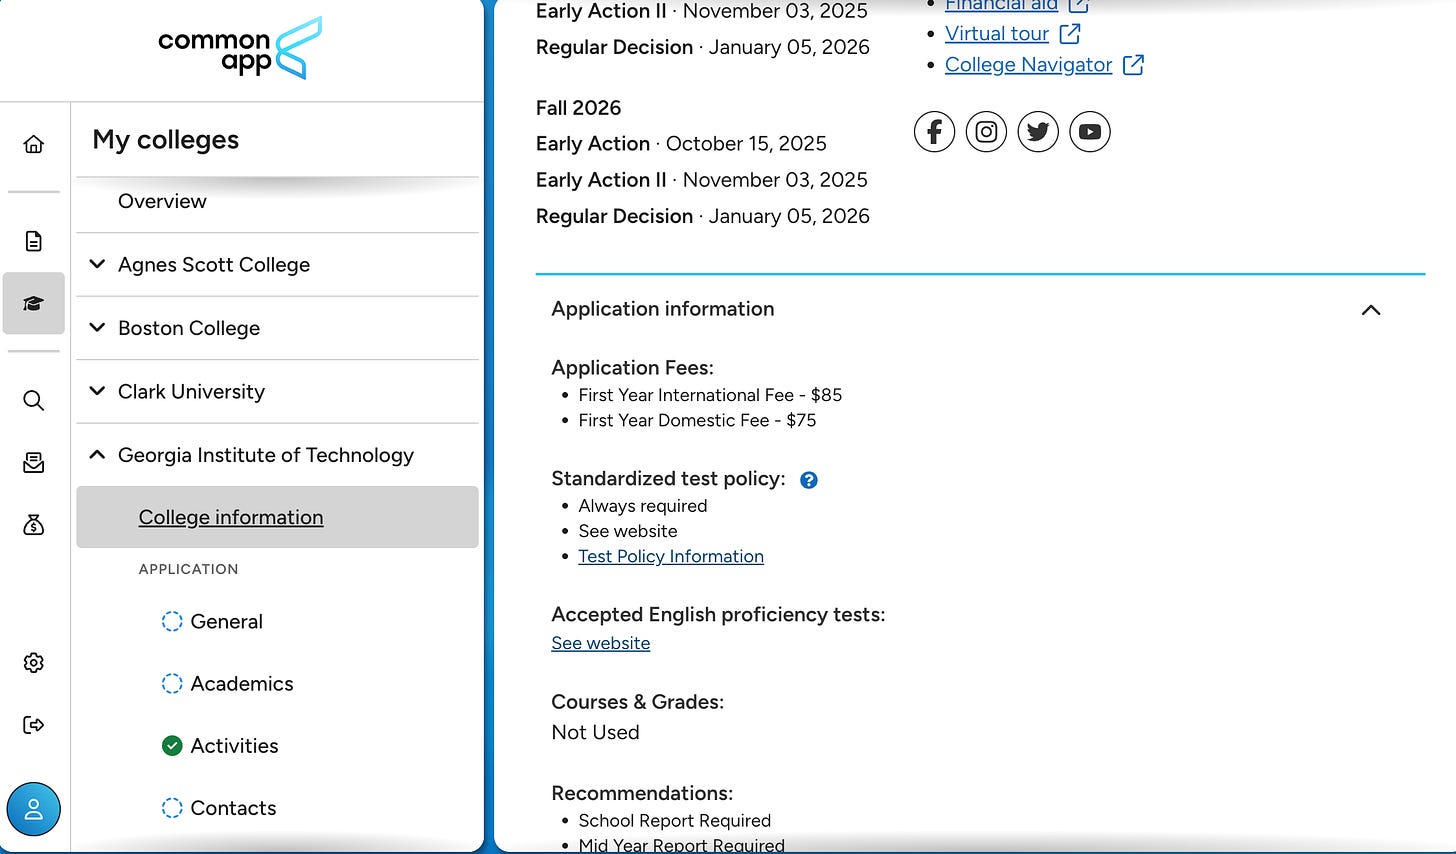Open the Common App logo homepage
The height and width of the screenshot is (854, 1456).
pos(240,49)
